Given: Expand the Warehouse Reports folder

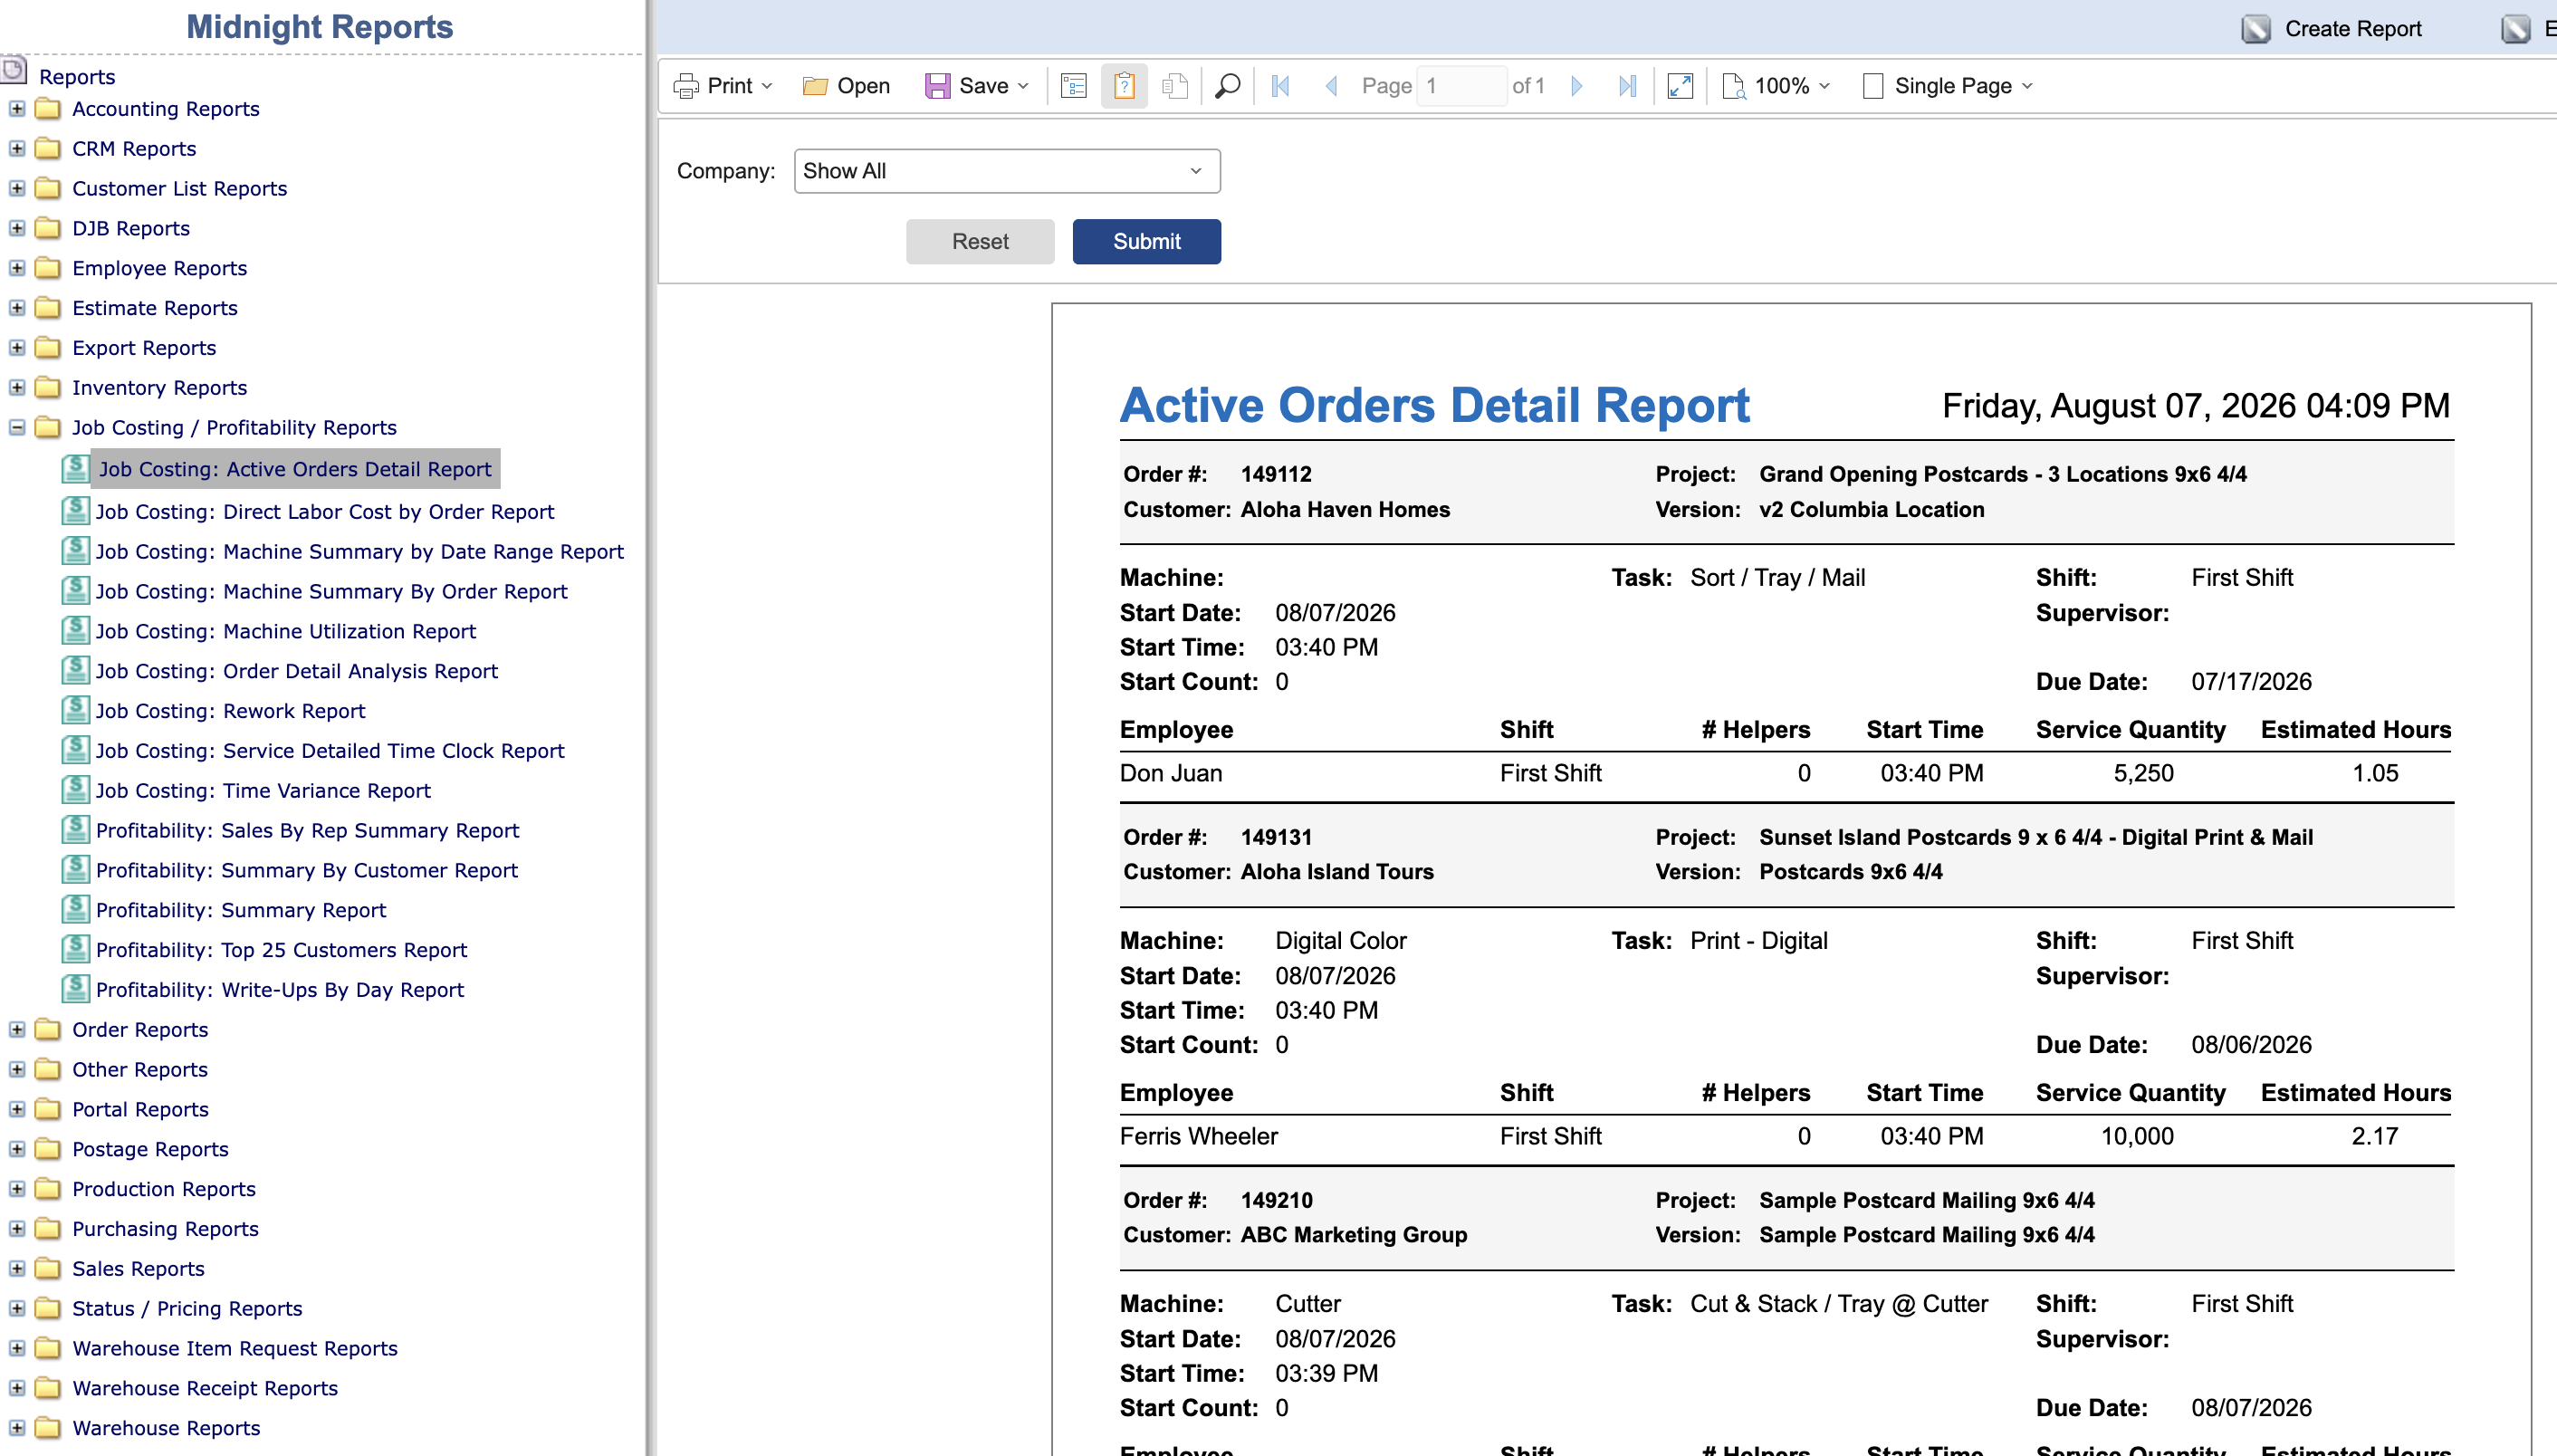Looking at the screenshot, I should point(17,1427).
